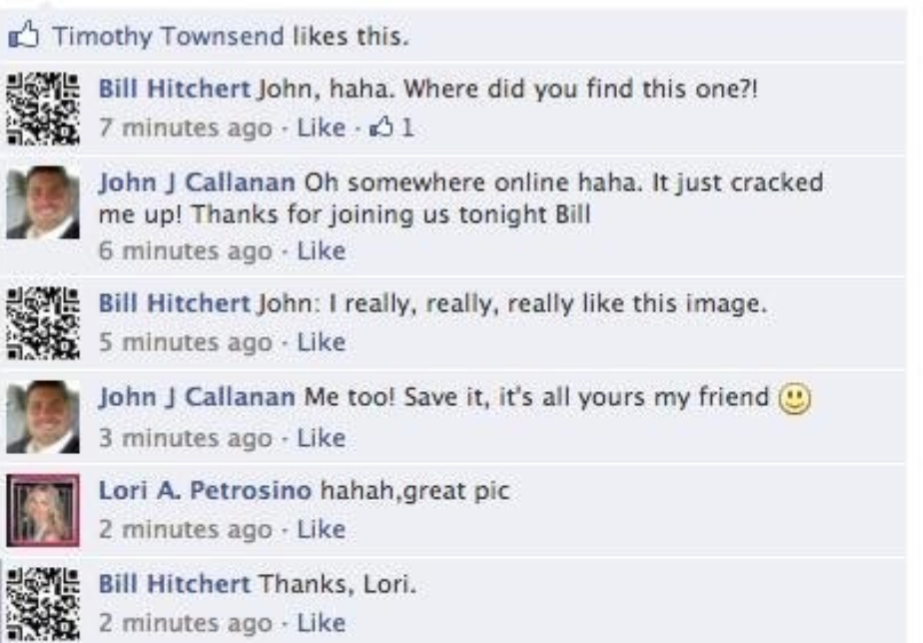Image resolution: width=923 pixels, height=643 pixels.
Task: Click the thumbs-up count icon on Bill's first comment
Action: pos(381,127)
